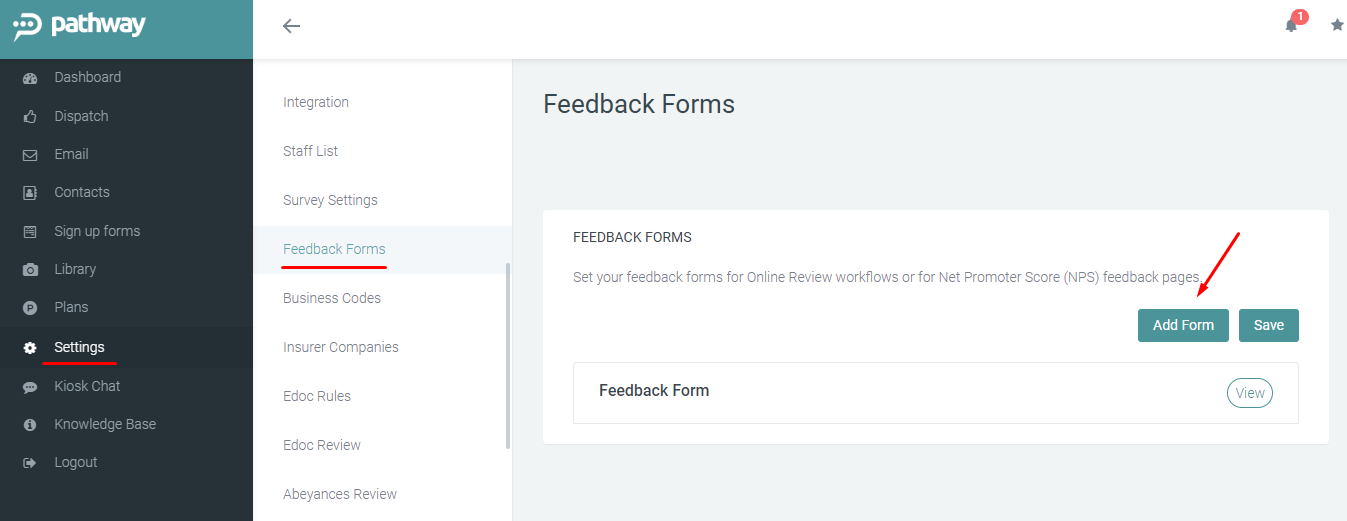Click the Add Form button

1183,325
